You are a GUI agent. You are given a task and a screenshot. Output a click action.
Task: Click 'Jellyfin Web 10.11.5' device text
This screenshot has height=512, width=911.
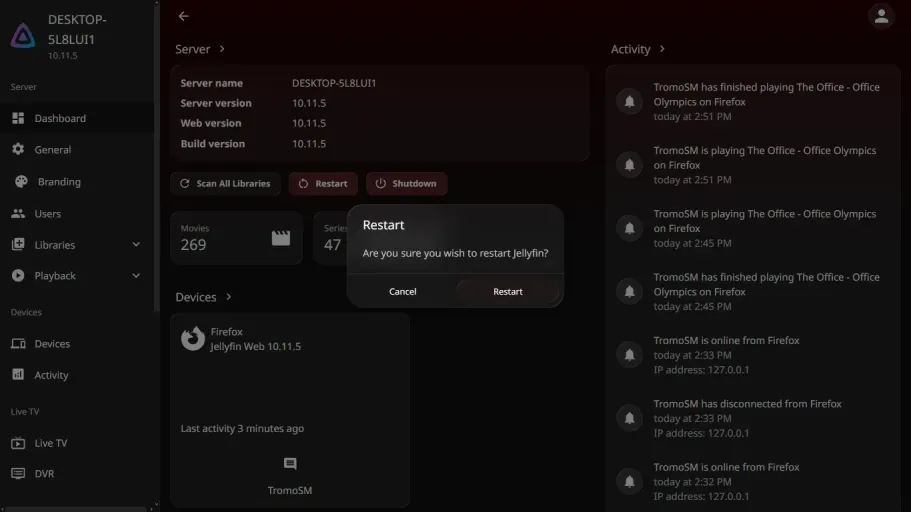click(x=256, y=346)
